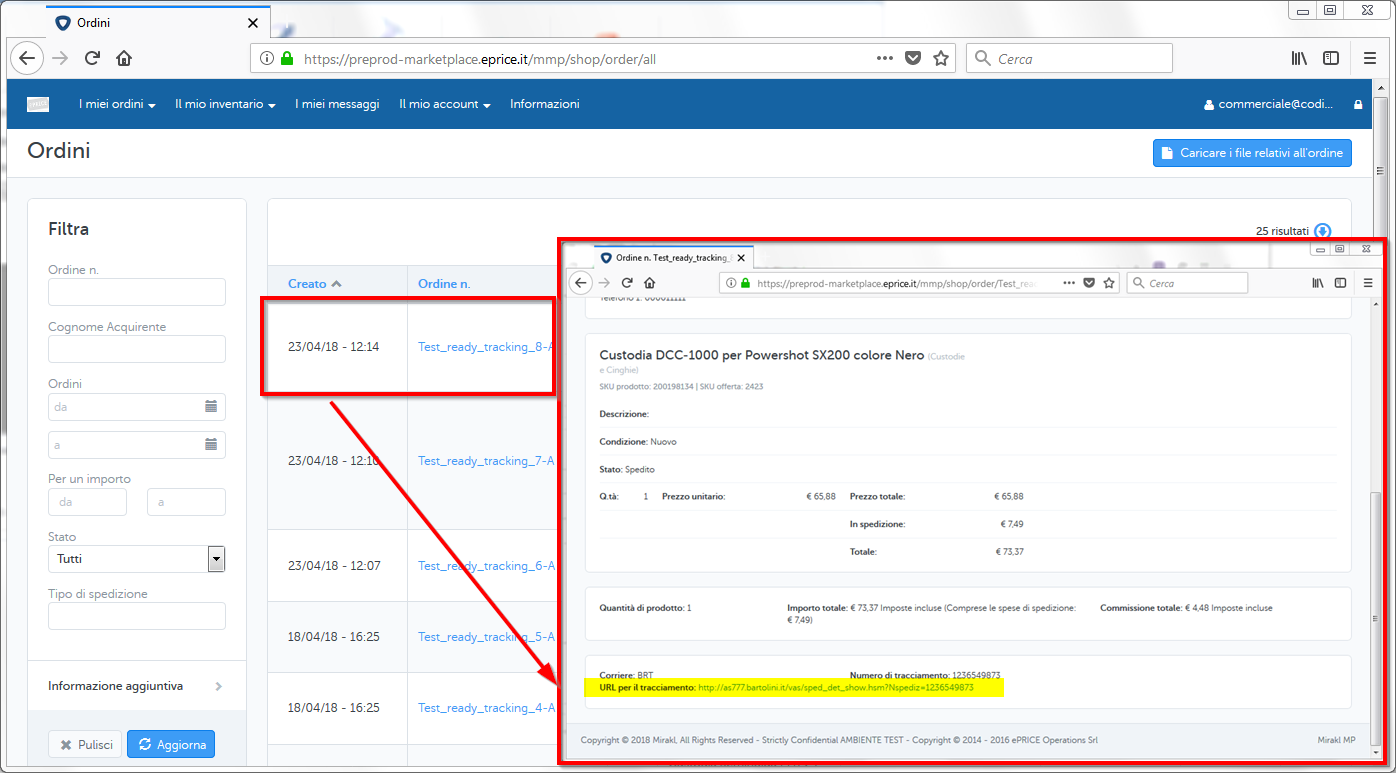The width and height of the screenshot is (1396, 773).
Task: Save order detail page to Pocket
Action: point(1090,283)
